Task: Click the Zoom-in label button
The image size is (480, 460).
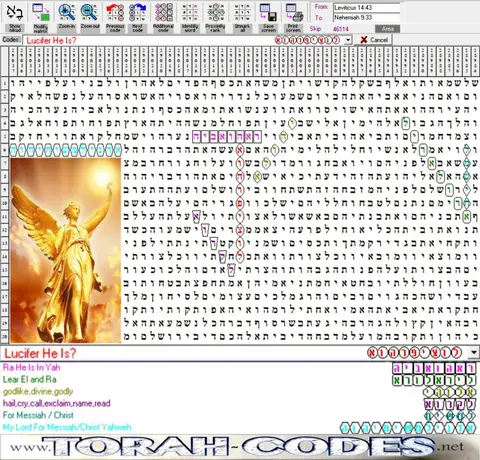Action: pos(67,28)
